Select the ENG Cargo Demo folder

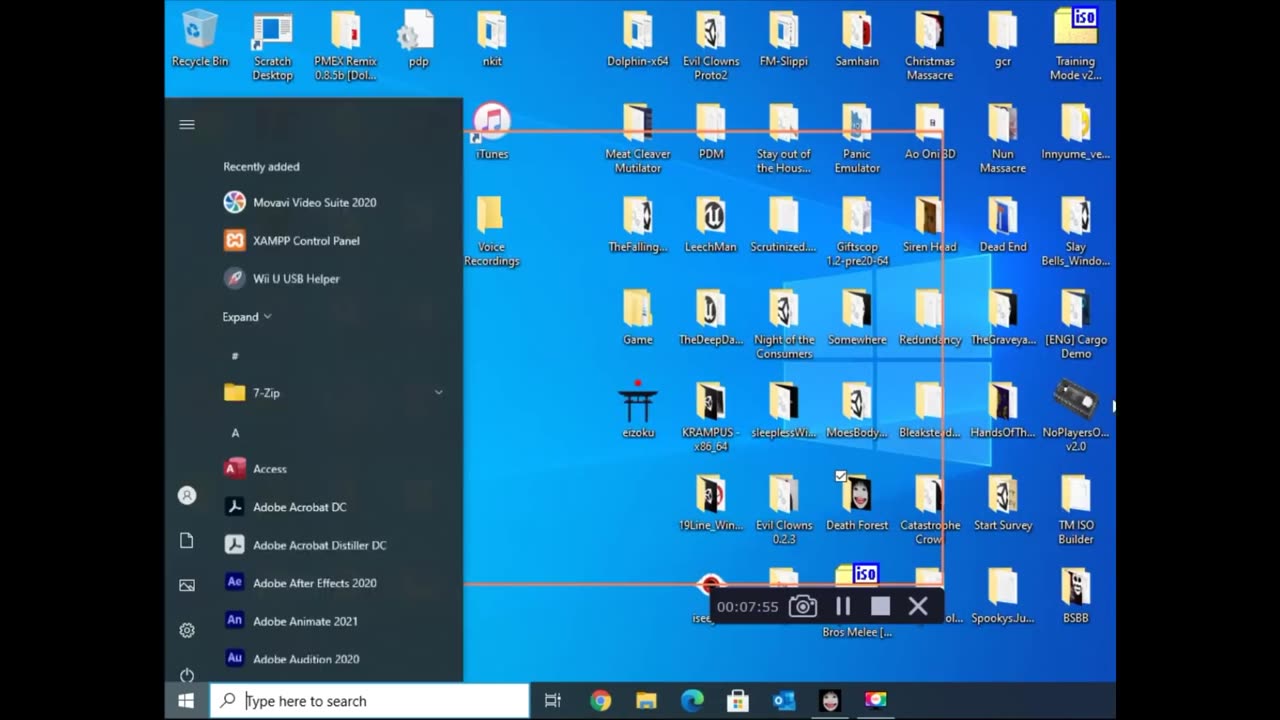[x=1076, y=324]
